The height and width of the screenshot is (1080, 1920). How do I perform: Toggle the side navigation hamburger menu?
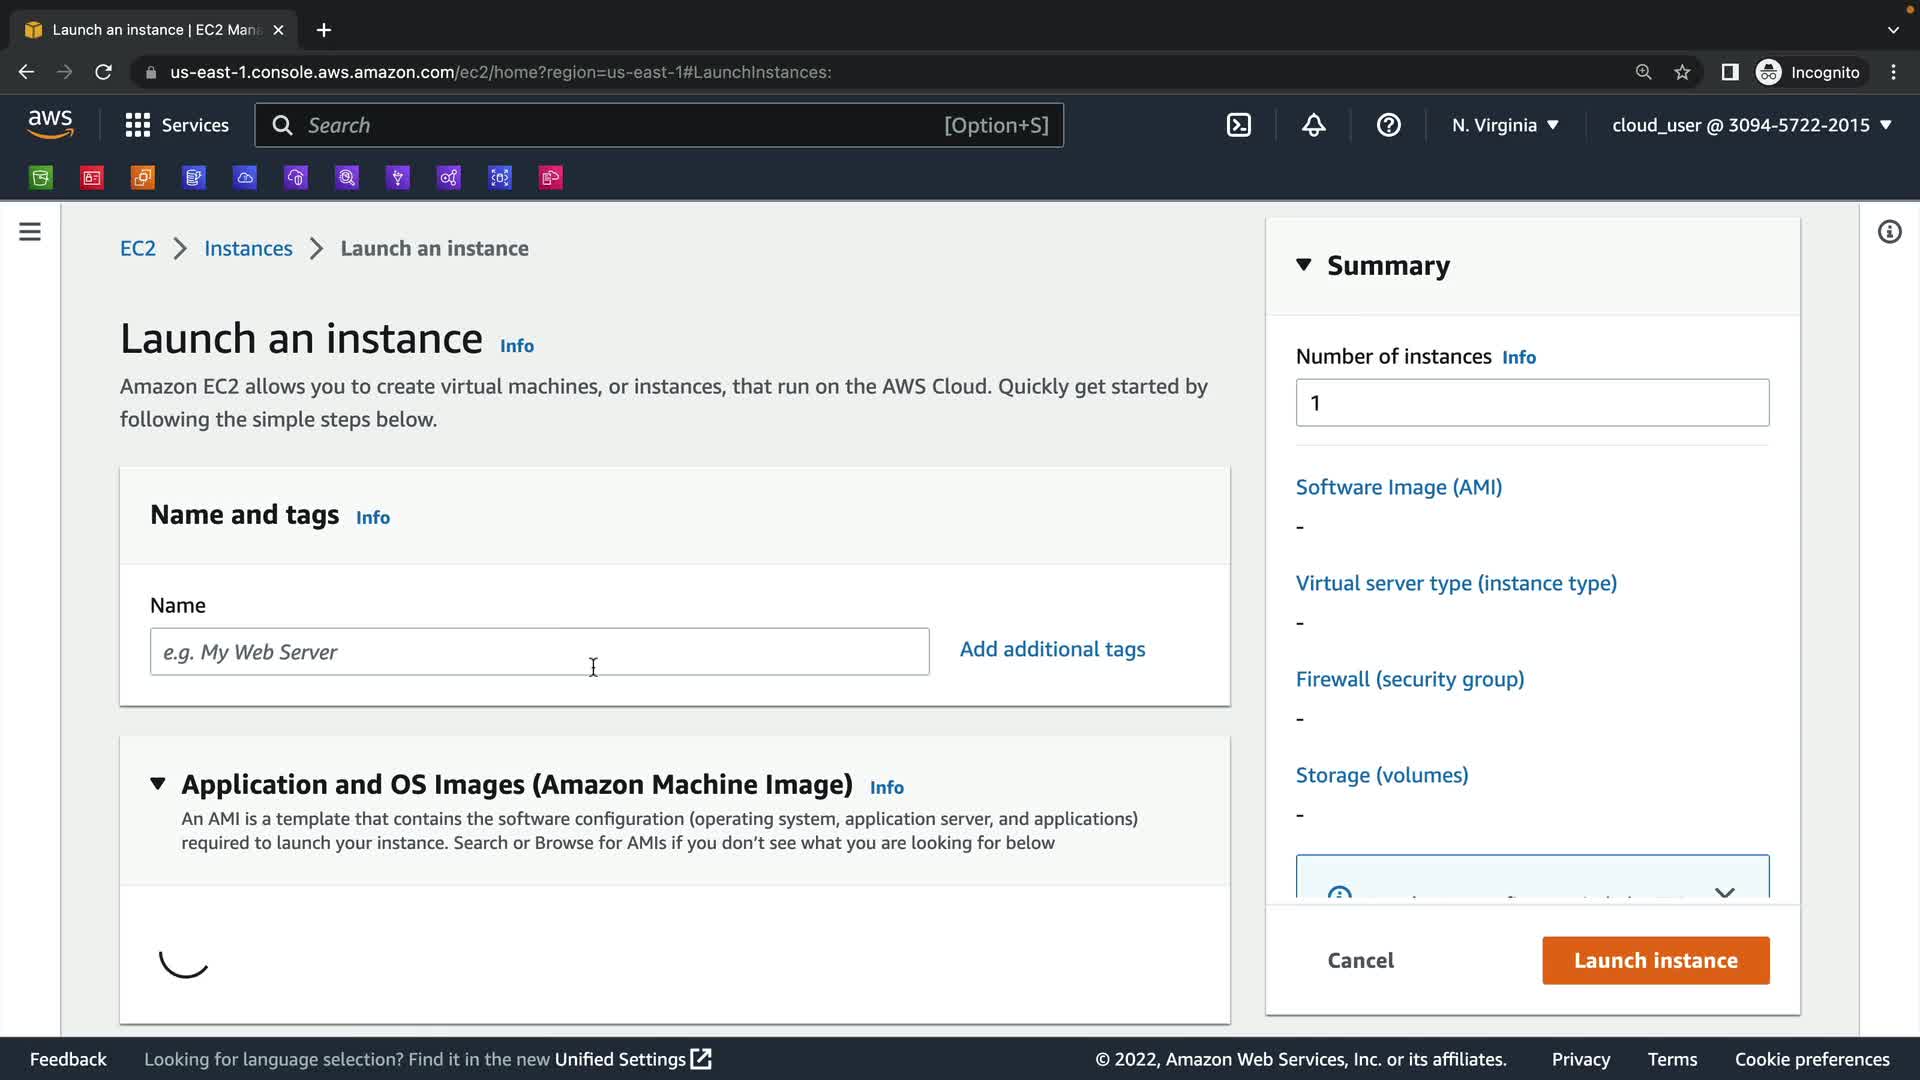[x=30, y=232]
